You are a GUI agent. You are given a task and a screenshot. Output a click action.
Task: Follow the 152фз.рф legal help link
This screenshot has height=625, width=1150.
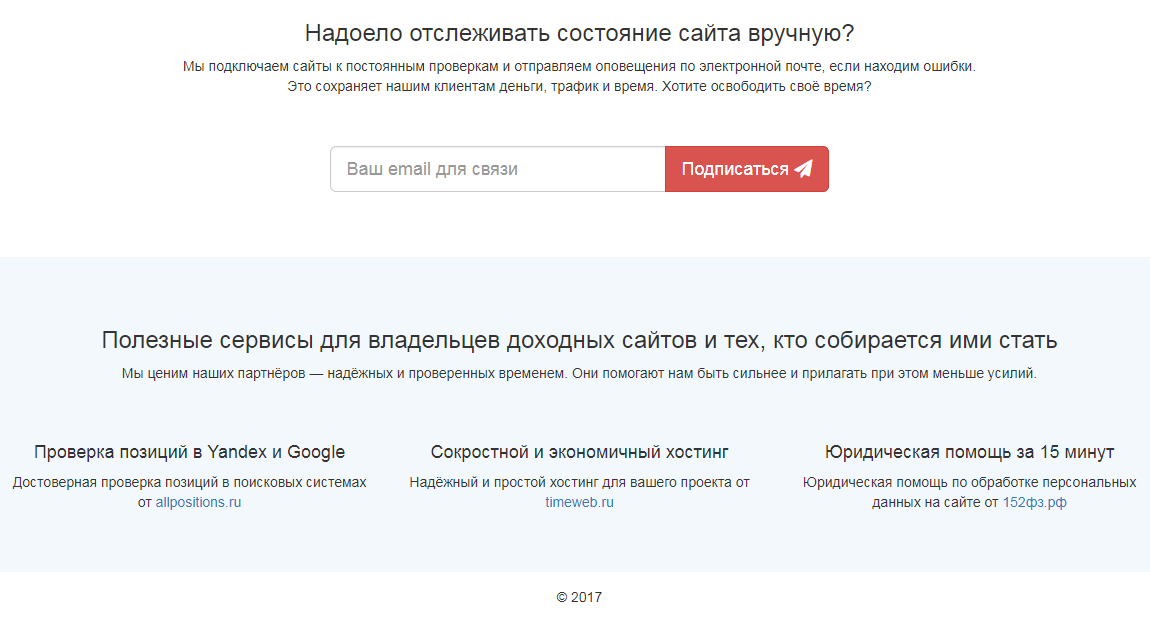point(1033,502)
